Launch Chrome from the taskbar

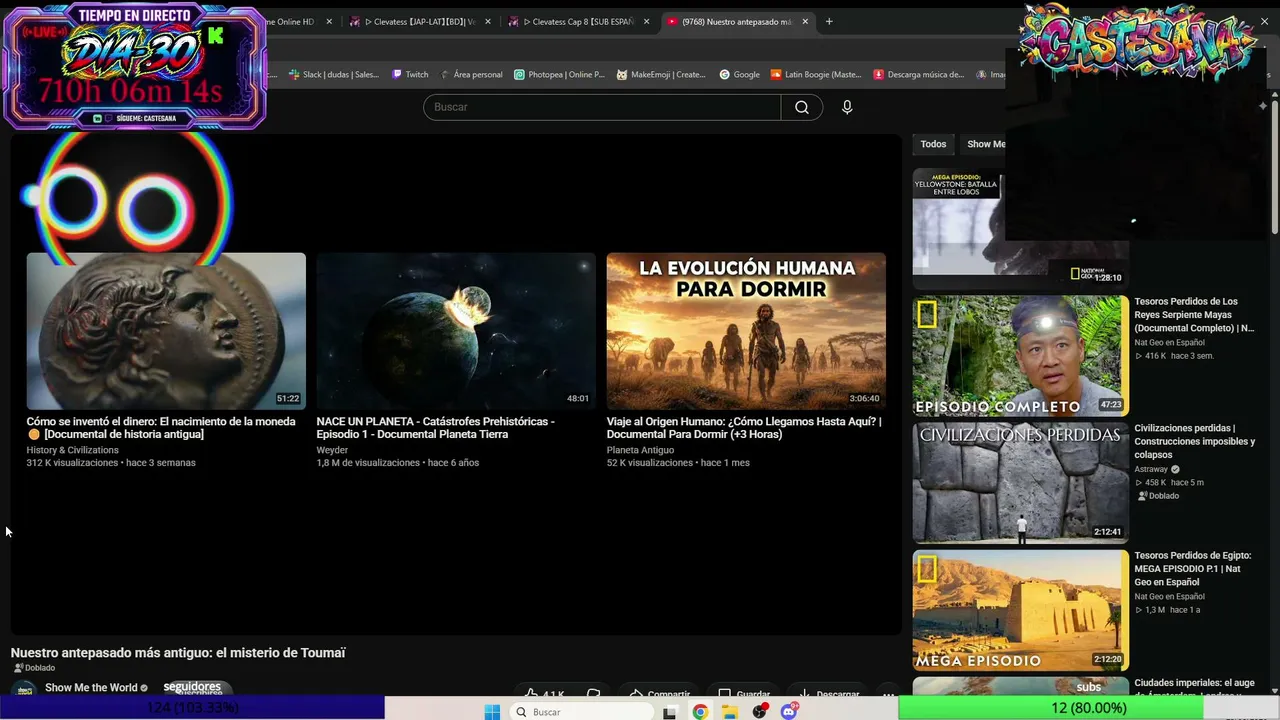click(700, 712)
